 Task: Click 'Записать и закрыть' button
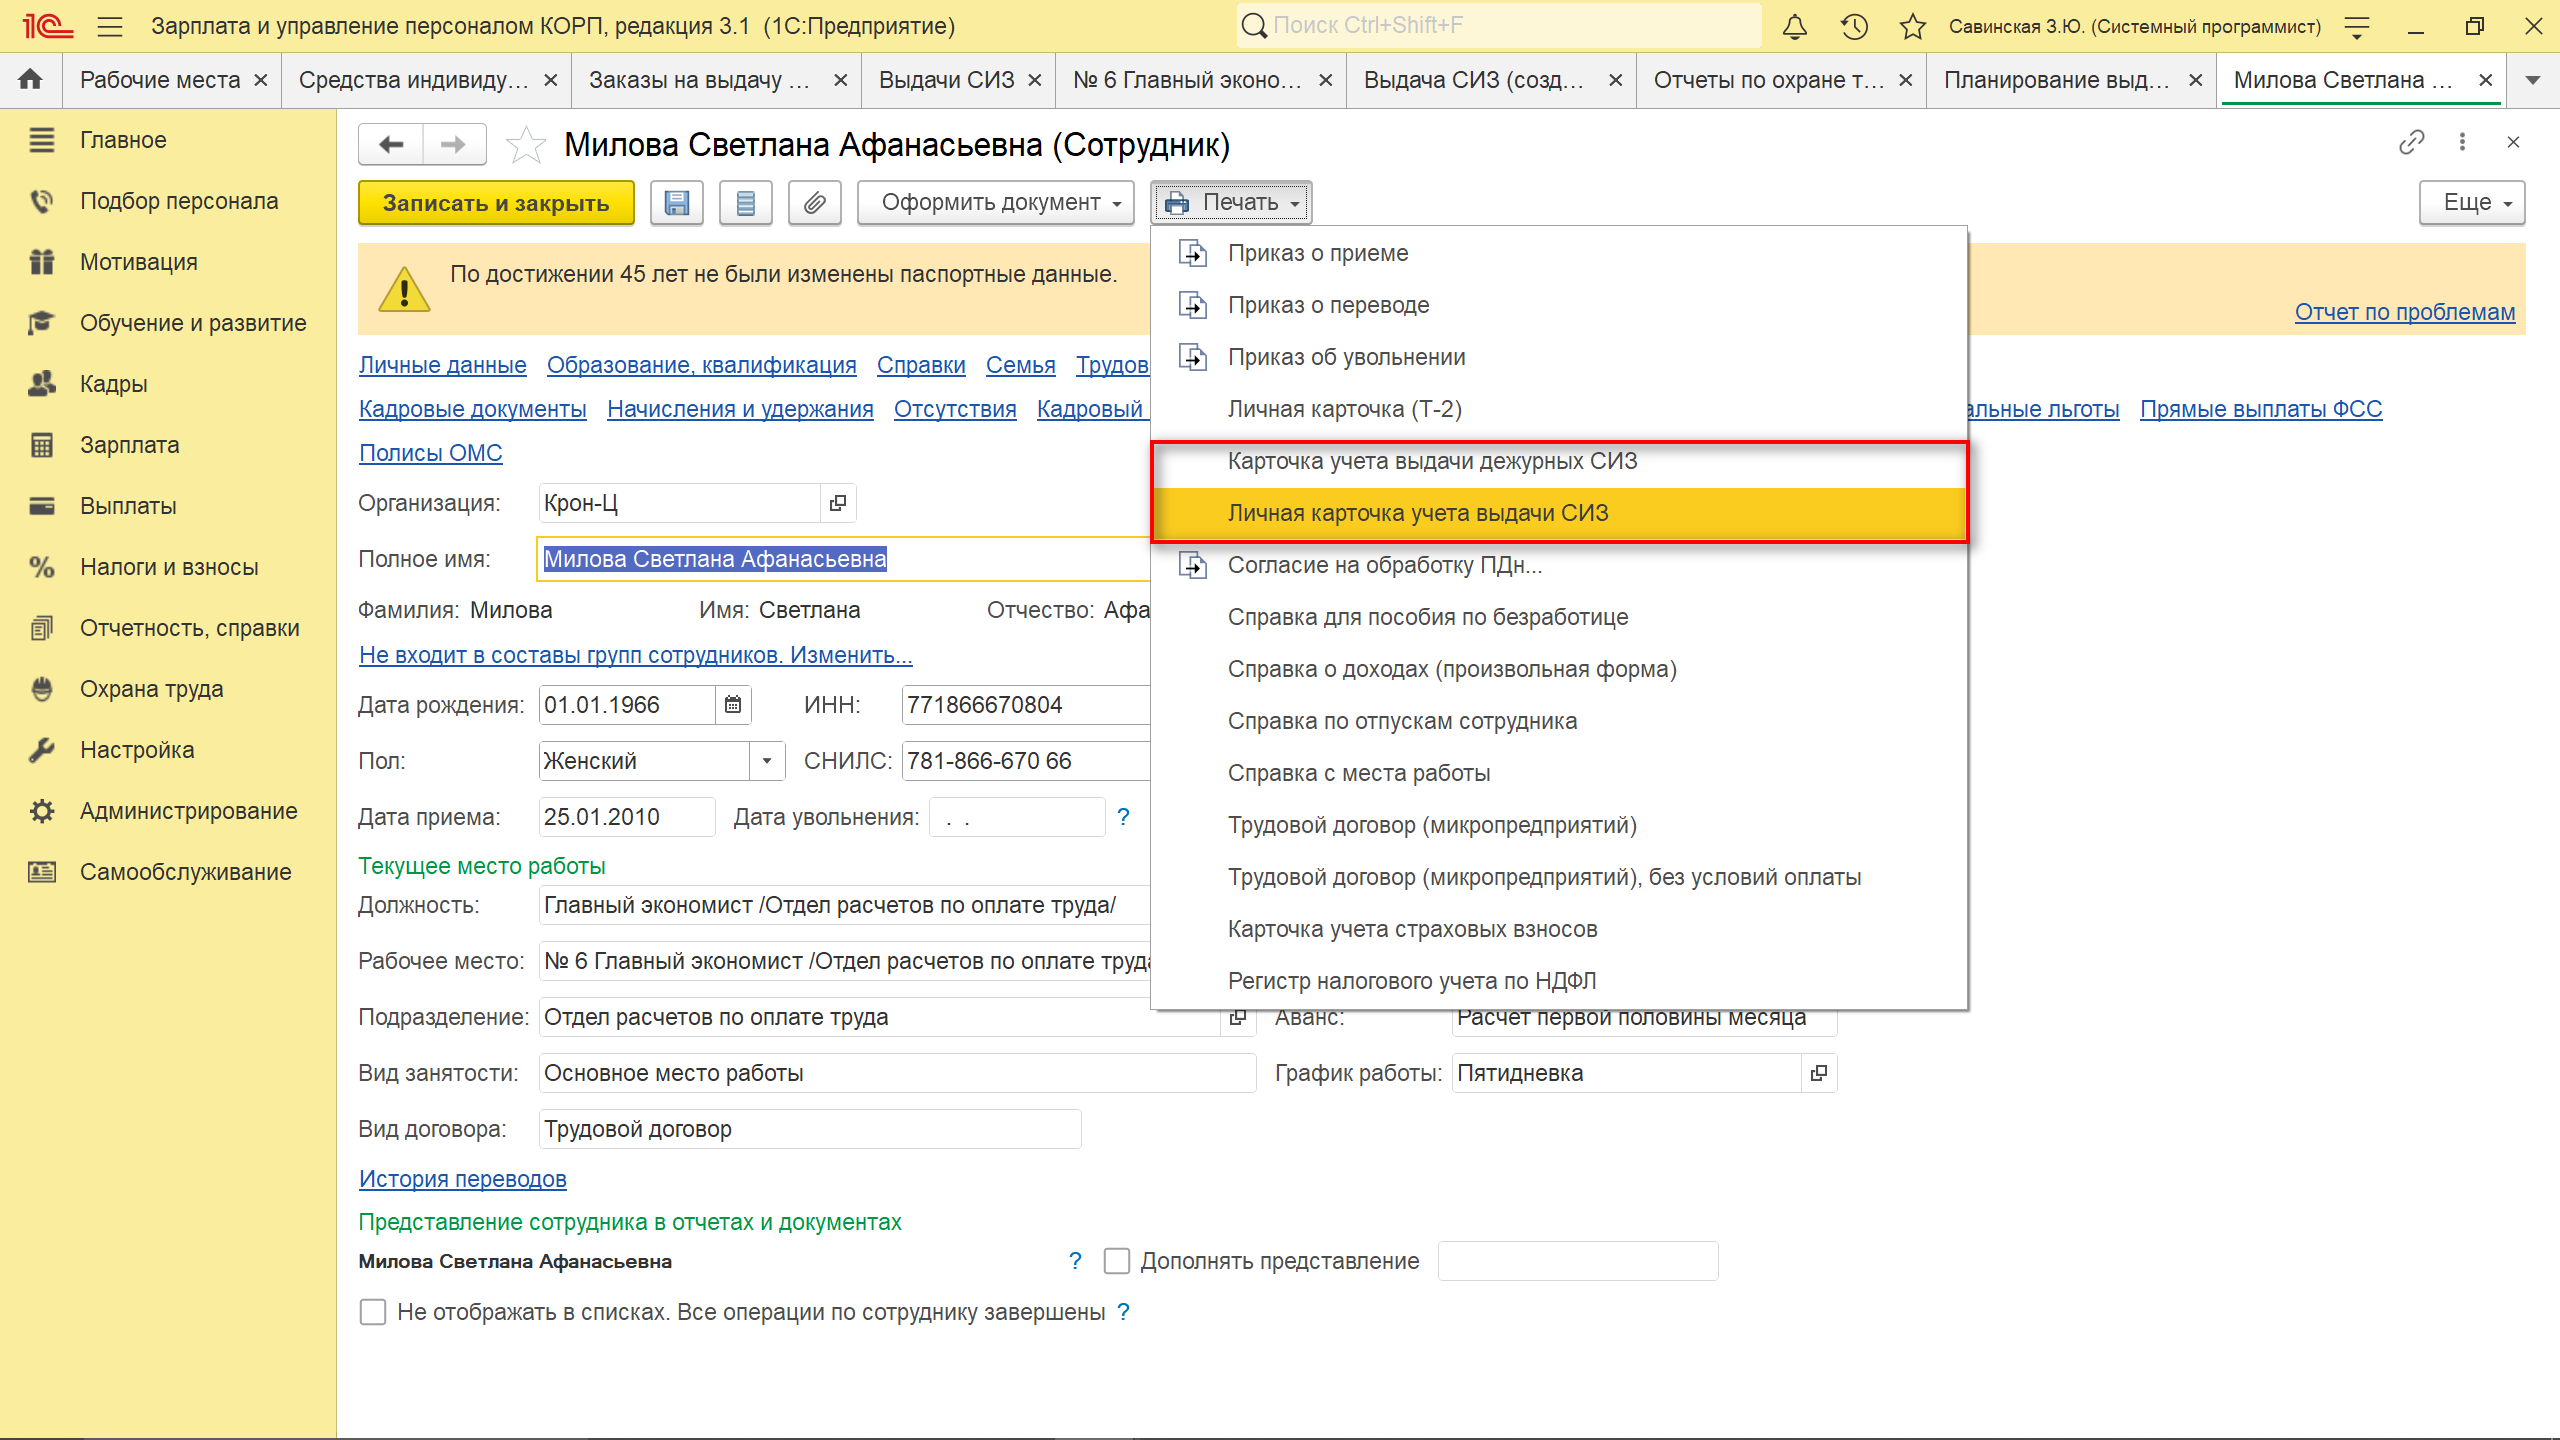pos(496,203)
